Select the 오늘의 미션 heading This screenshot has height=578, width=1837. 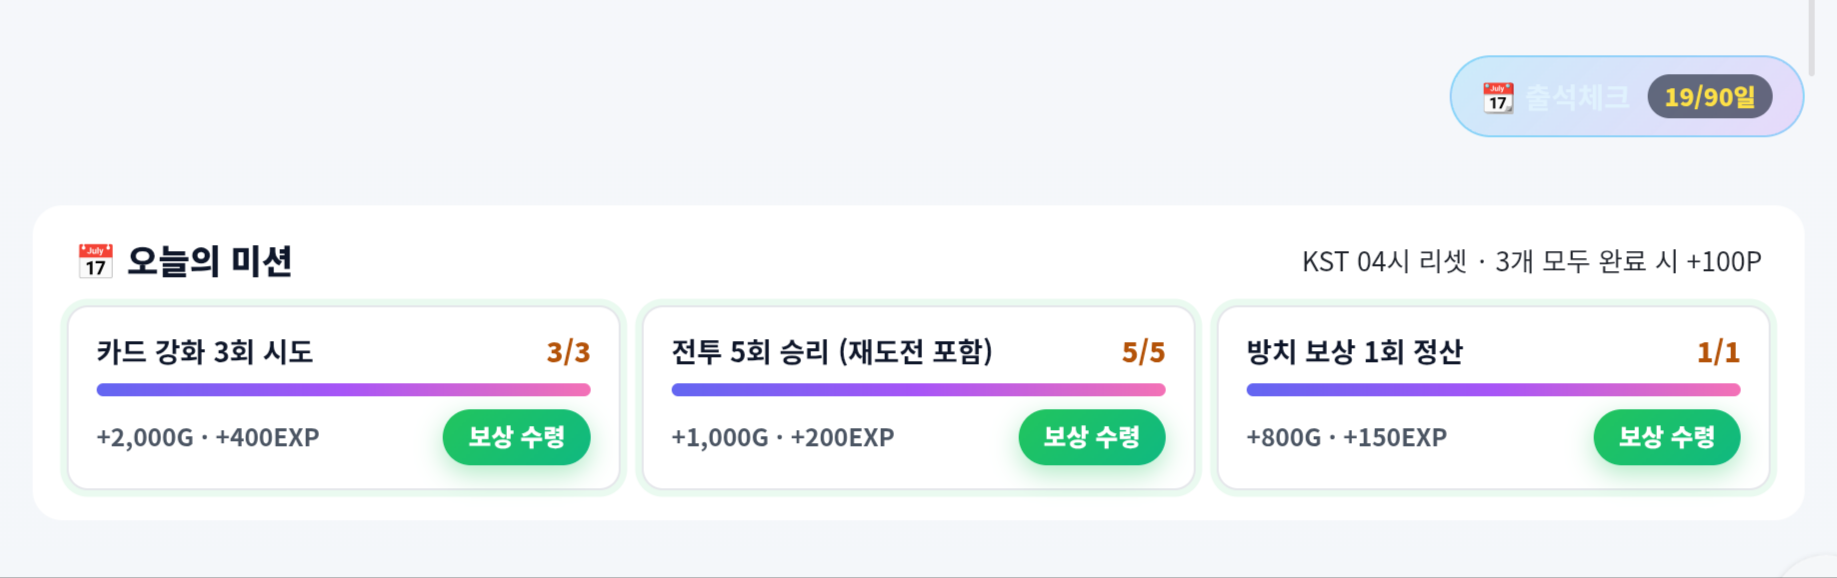point(209,261)
